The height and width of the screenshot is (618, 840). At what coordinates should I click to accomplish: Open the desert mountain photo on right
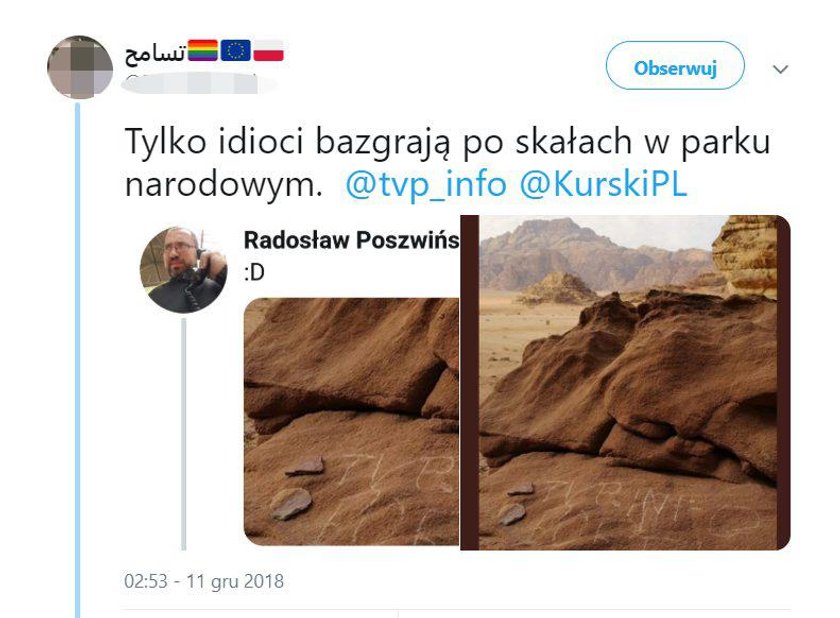pyautogui.click(x=625, y=382)
